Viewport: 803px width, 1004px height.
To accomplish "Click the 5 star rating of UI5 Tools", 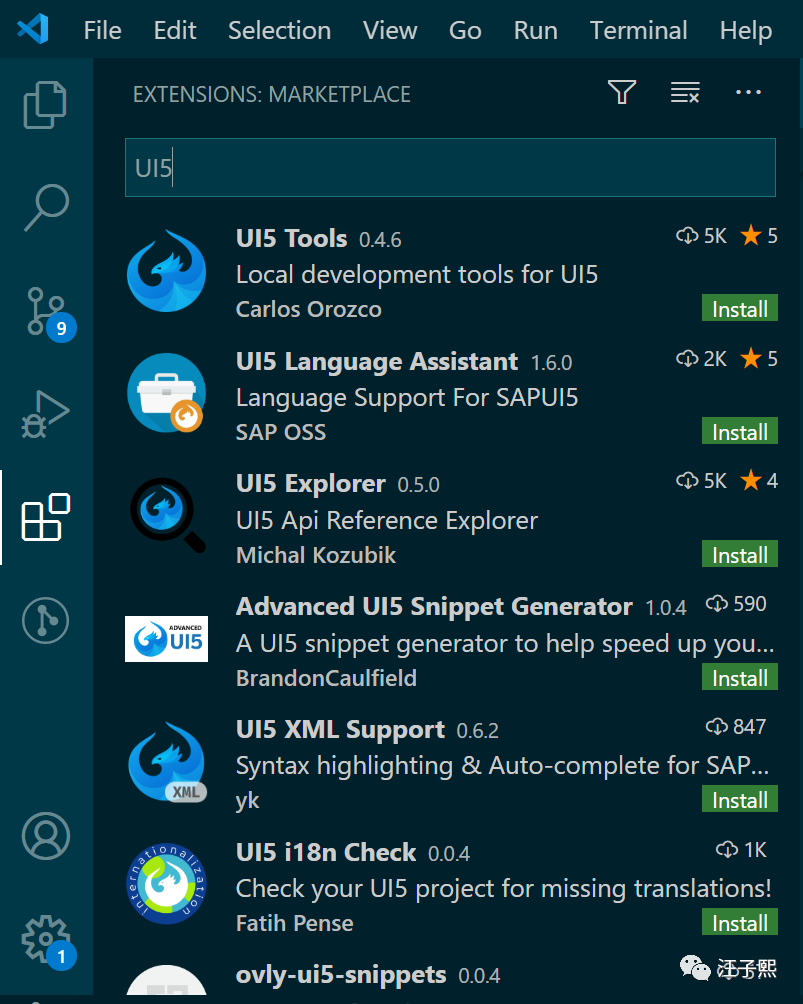I will coord(759,236).
